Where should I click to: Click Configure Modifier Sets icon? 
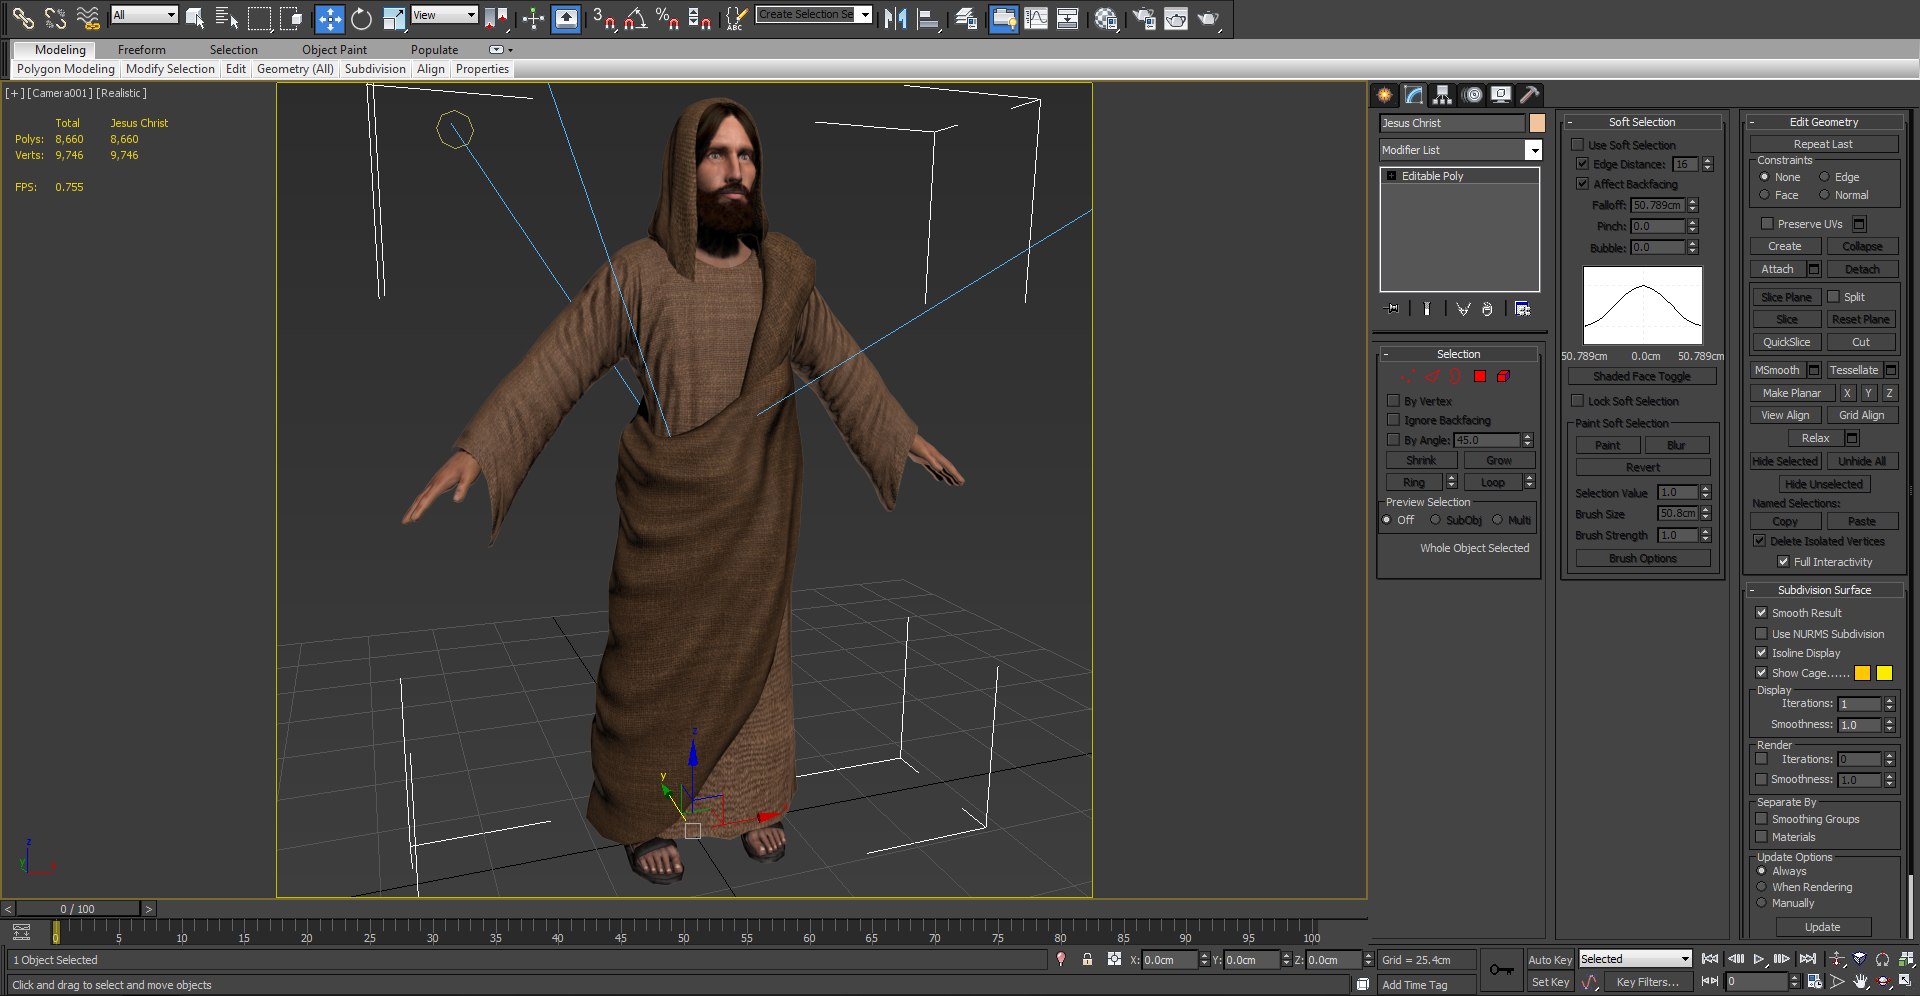[x=1522, y=309]
